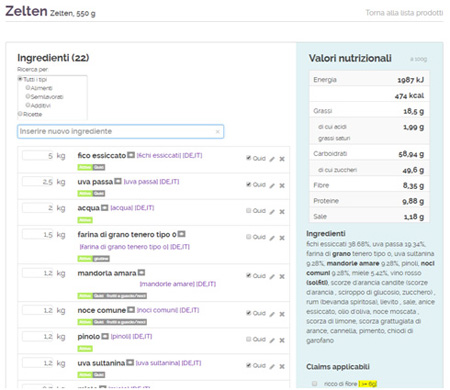
Task: Remove the fico essiccato ingredient row
Action: (282, 159)
